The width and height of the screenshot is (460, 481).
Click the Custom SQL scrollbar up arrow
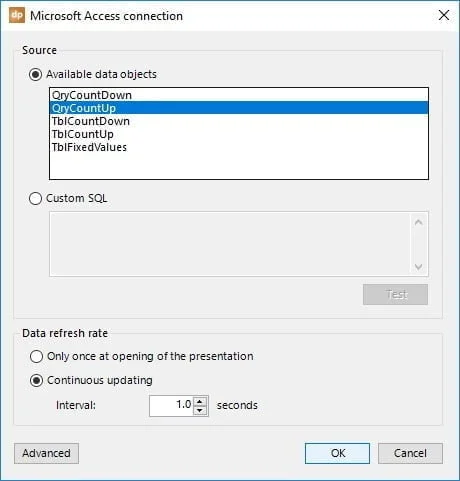(419, 222)
